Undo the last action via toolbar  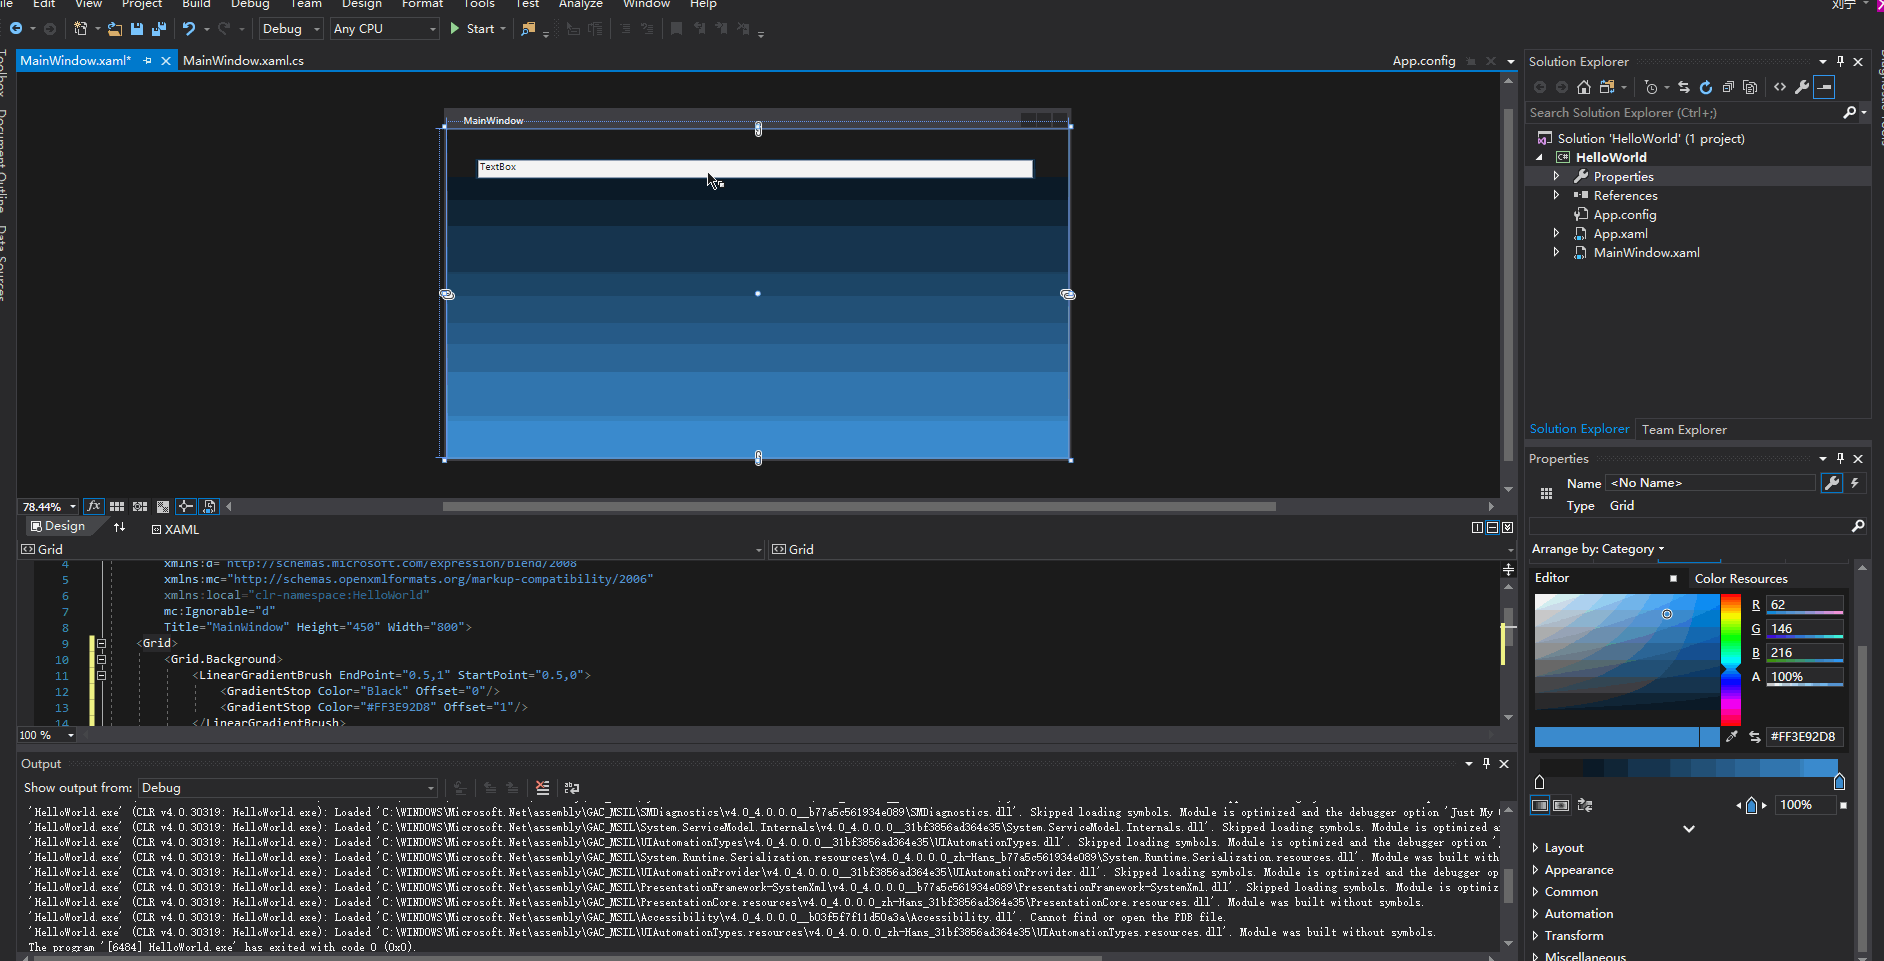(x=188, y=29)
